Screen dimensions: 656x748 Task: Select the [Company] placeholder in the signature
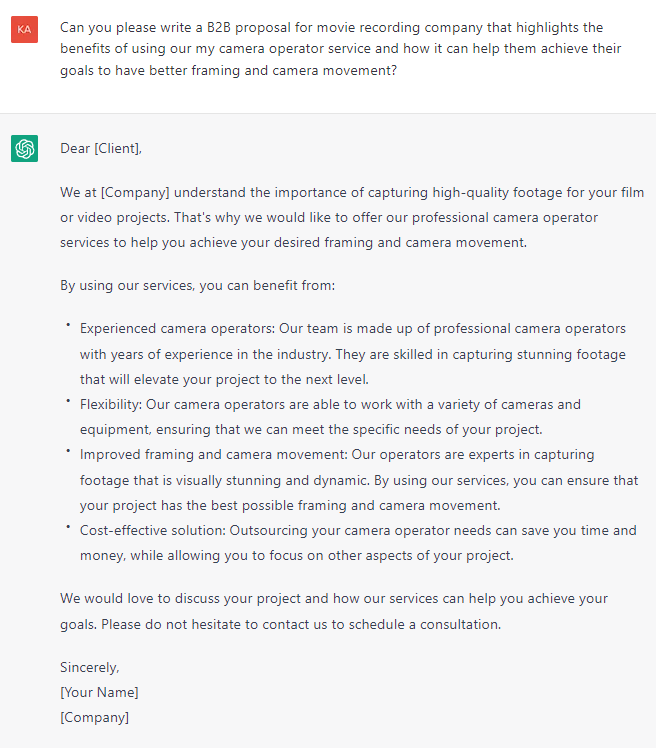[x=94, y=717]
